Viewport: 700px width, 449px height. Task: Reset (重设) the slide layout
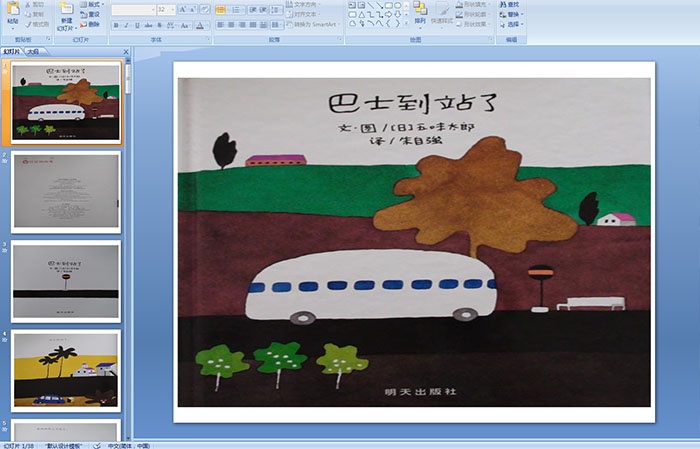[90, 14]
